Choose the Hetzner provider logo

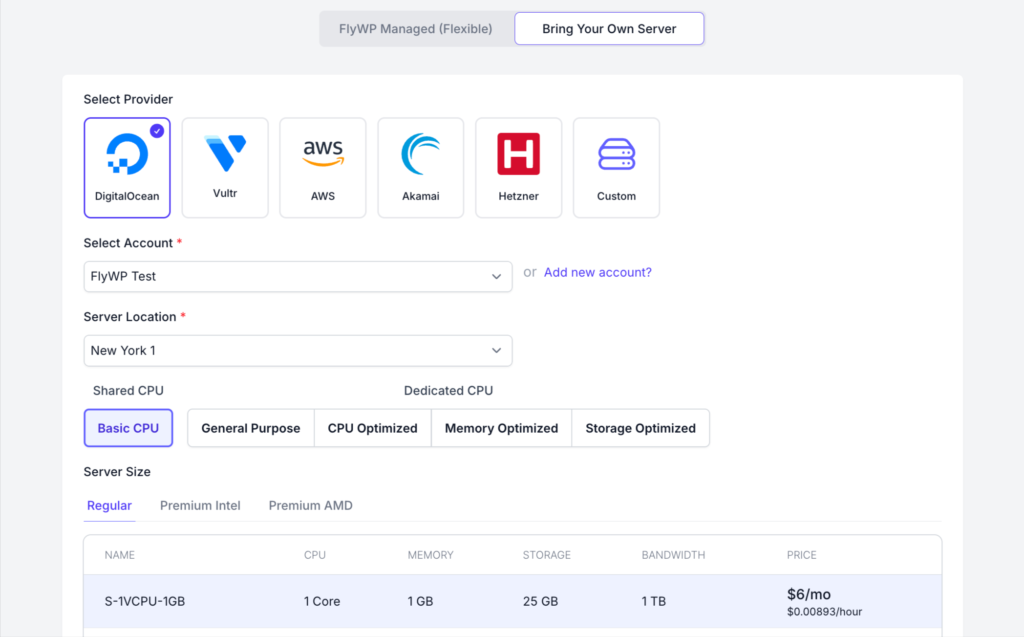point(518,155)
